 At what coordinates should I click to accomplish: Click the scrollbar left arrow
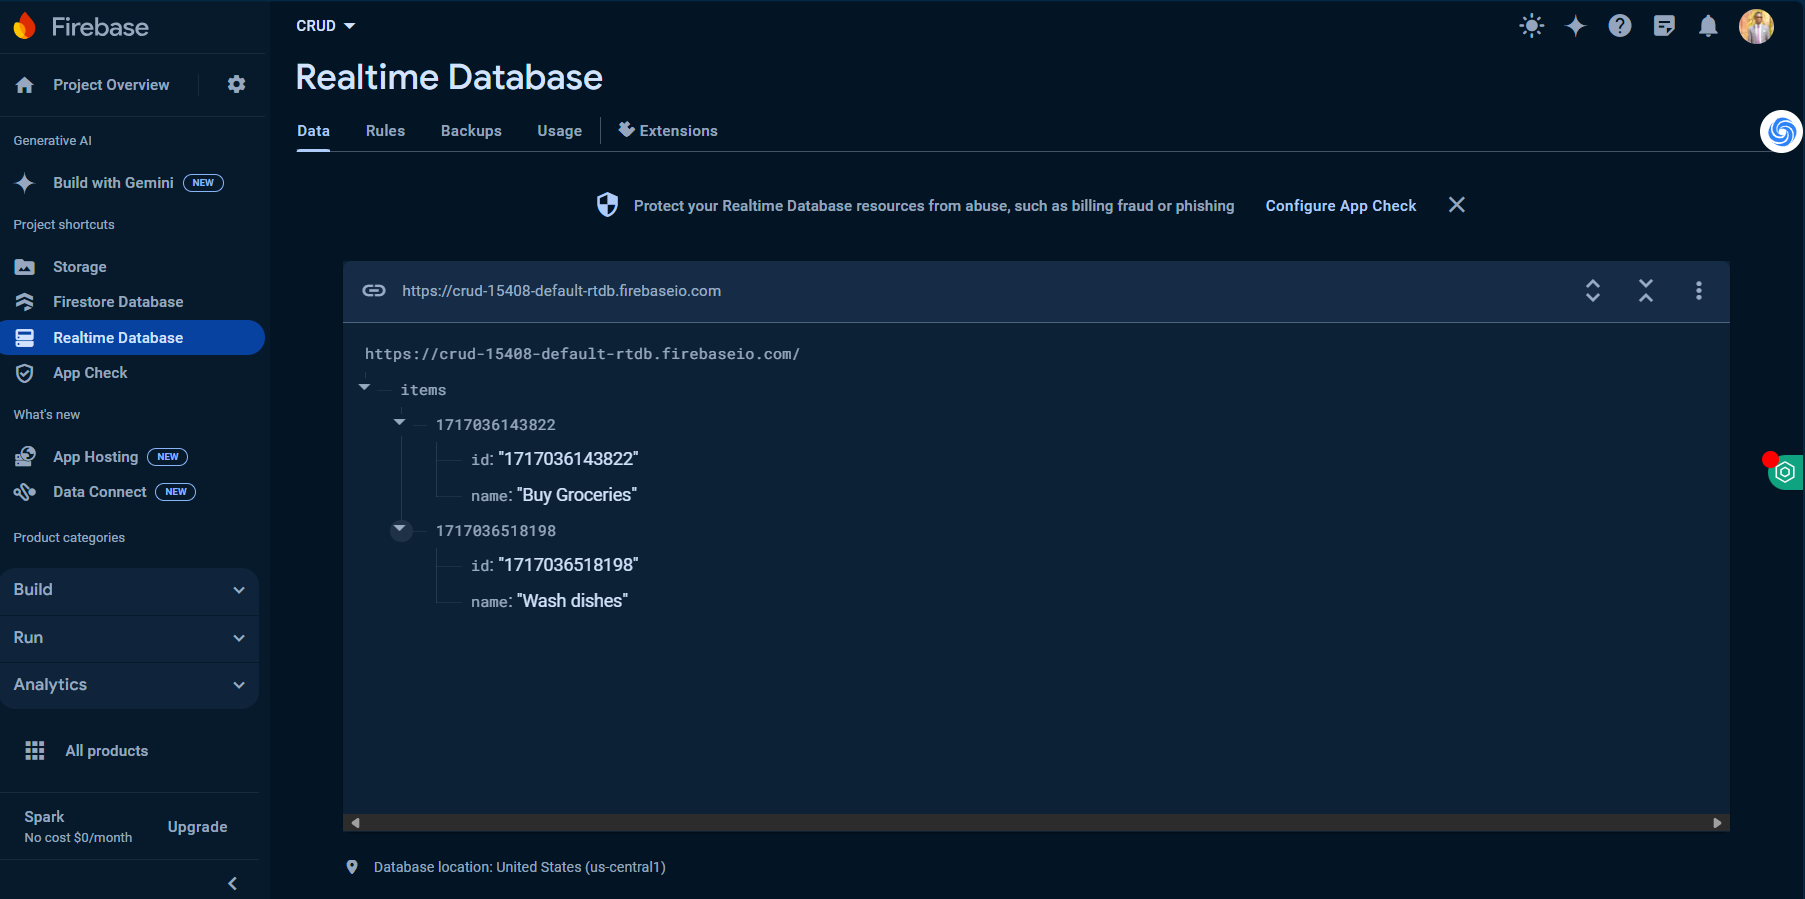[355, 823]
